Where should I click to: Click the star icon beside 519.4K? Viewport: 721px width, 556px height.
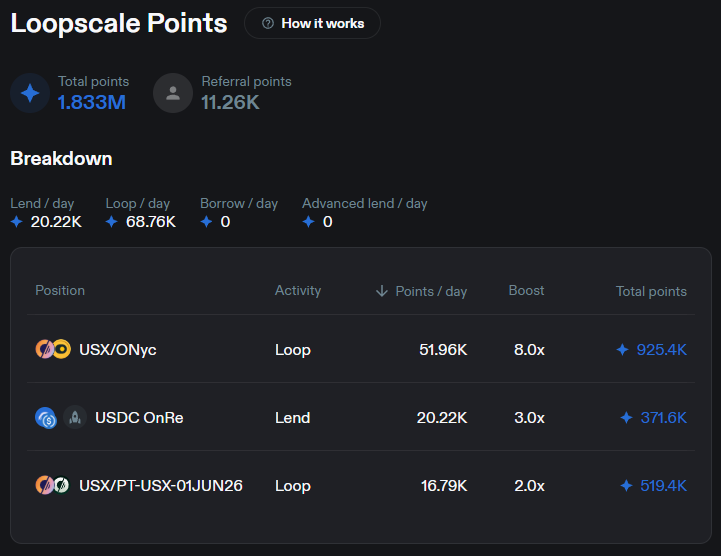626,486
